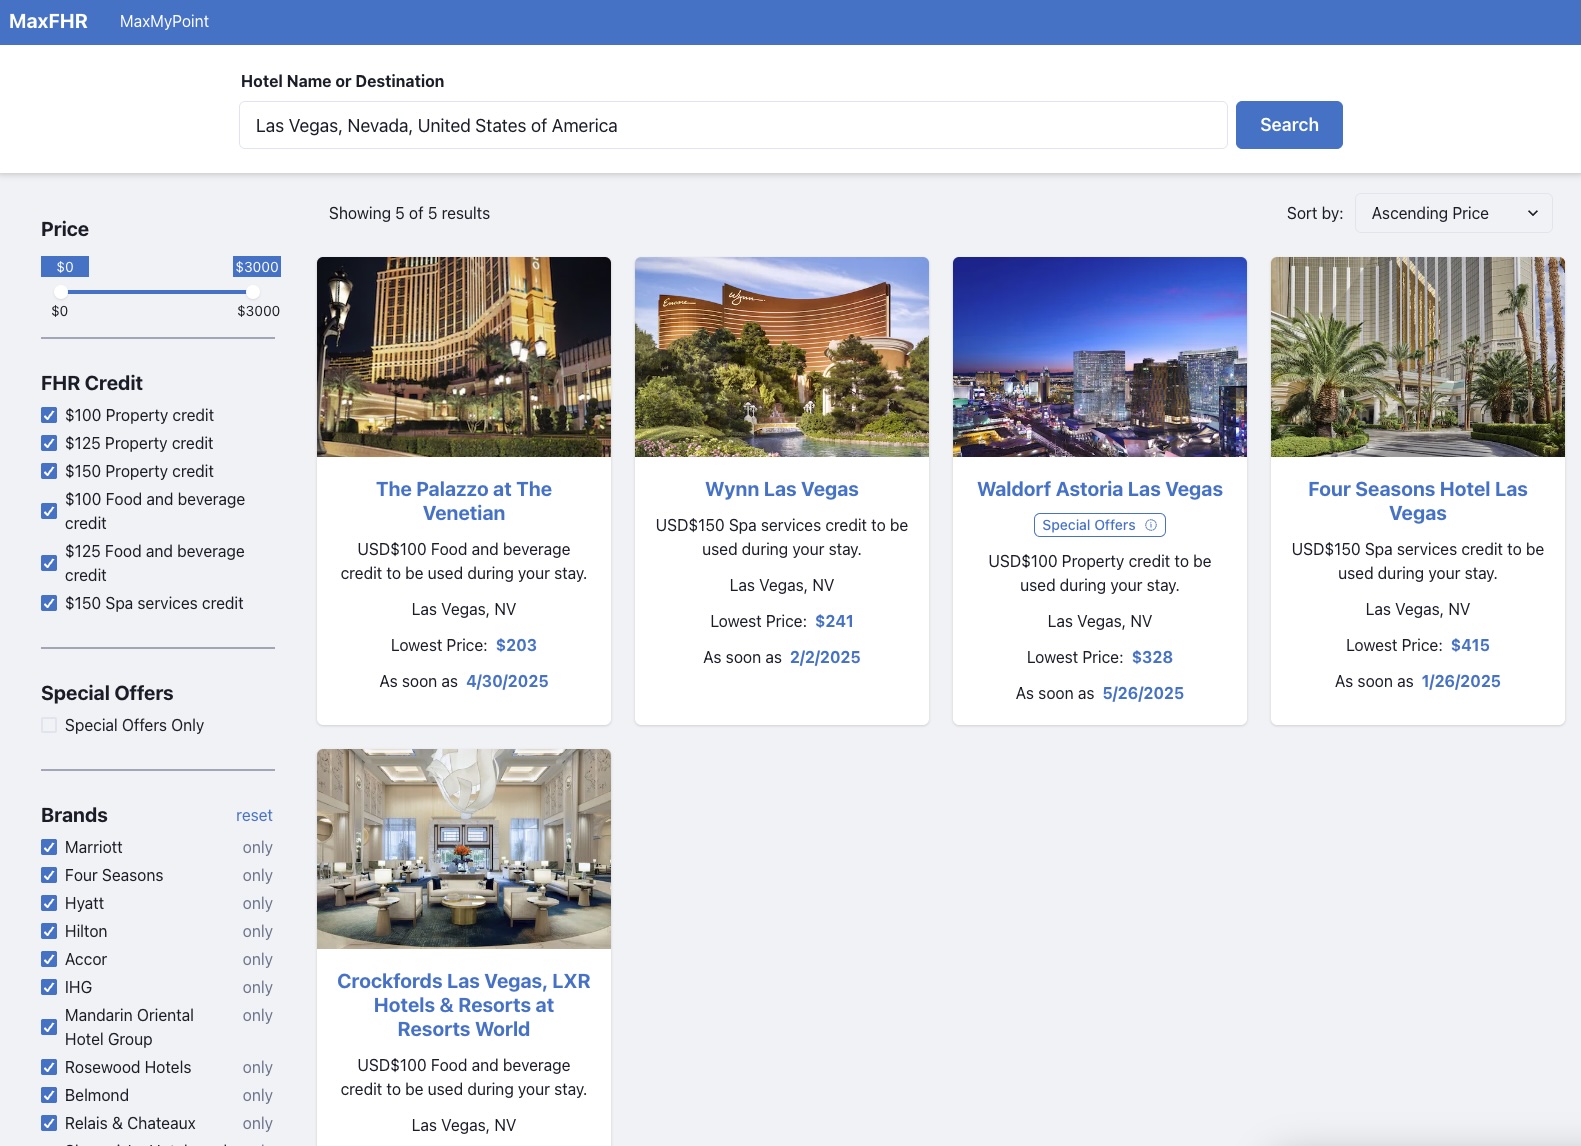Screen dimensions: 1581x1146
Task: Show only Four Seasons hotels
Action: pos(257,875)
